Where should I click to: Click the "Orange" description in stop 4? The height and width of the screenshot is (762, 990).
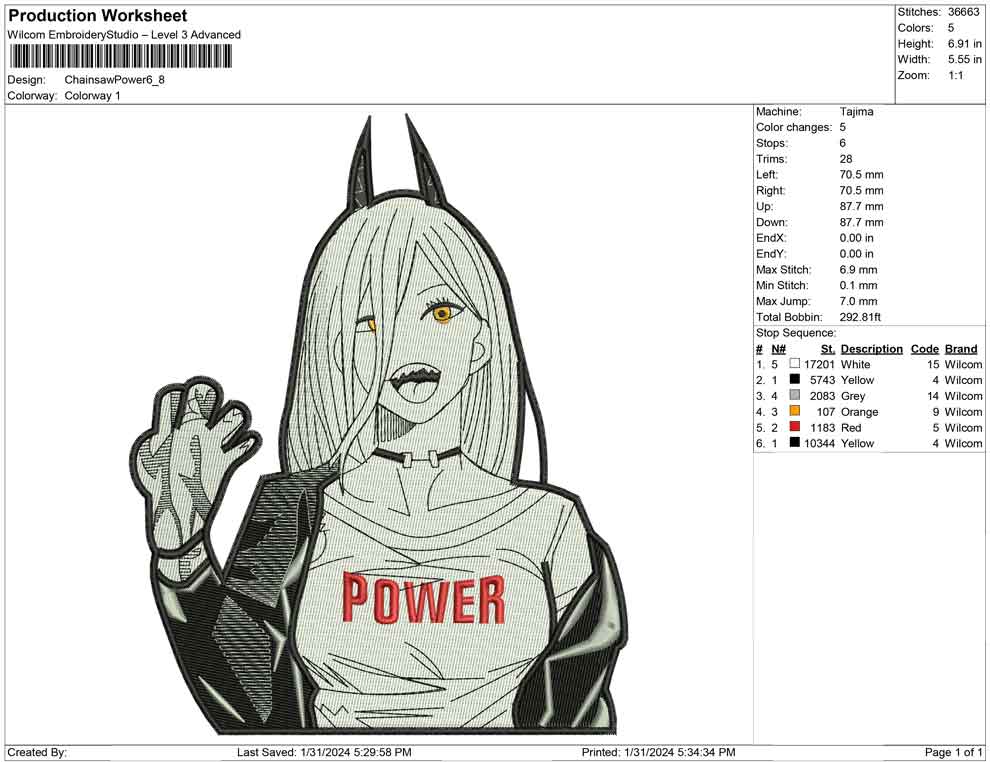(859, 412)
